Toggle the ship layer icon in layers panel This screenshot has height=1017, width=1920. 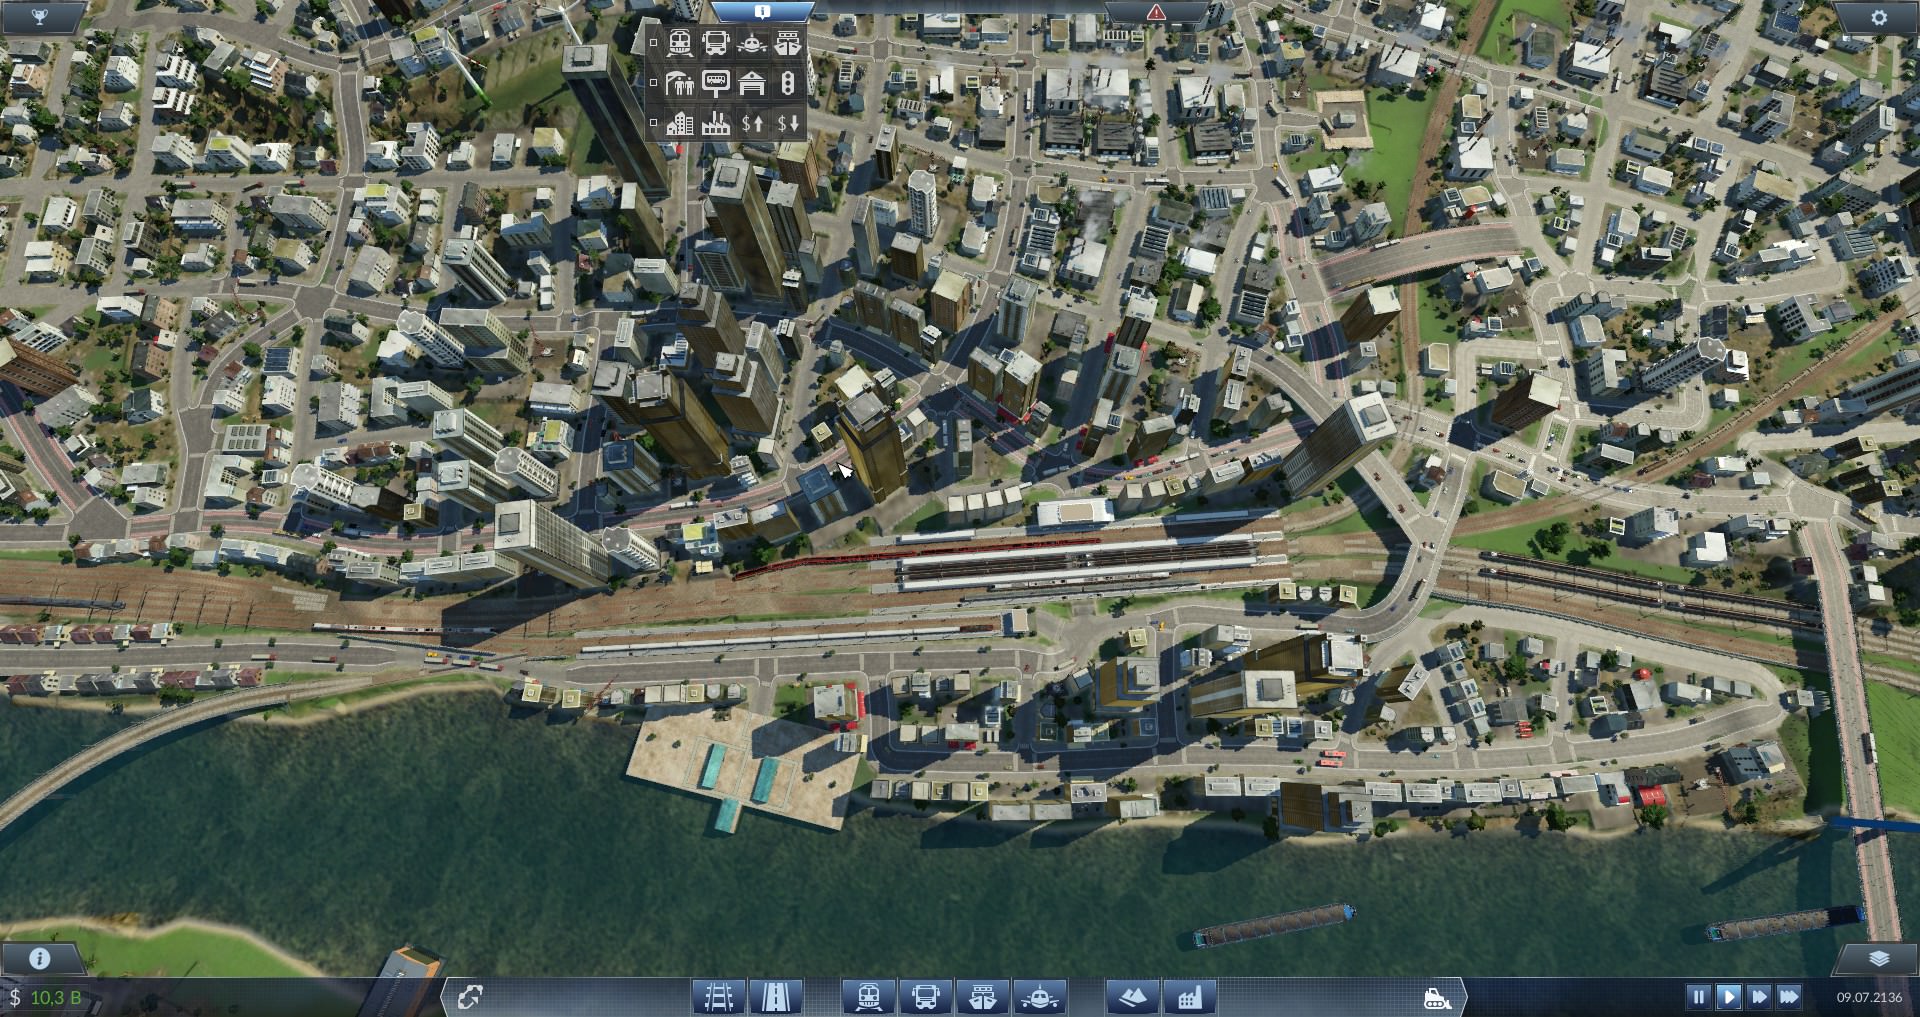pos(788,44)
